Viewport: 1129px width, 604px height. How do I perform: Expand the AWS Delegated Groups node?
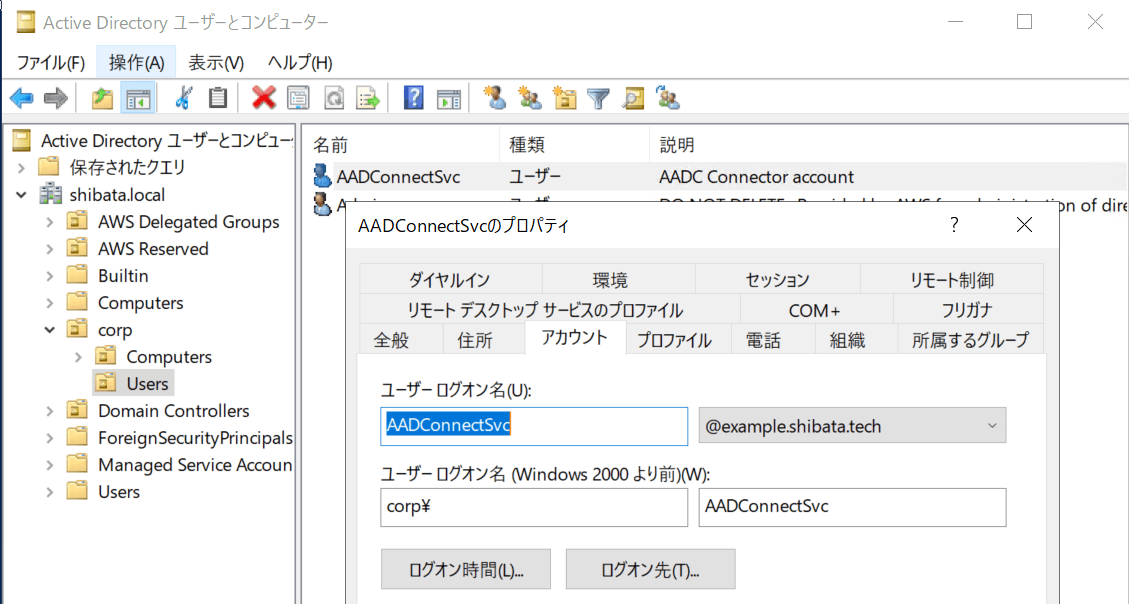click(50, 222)
